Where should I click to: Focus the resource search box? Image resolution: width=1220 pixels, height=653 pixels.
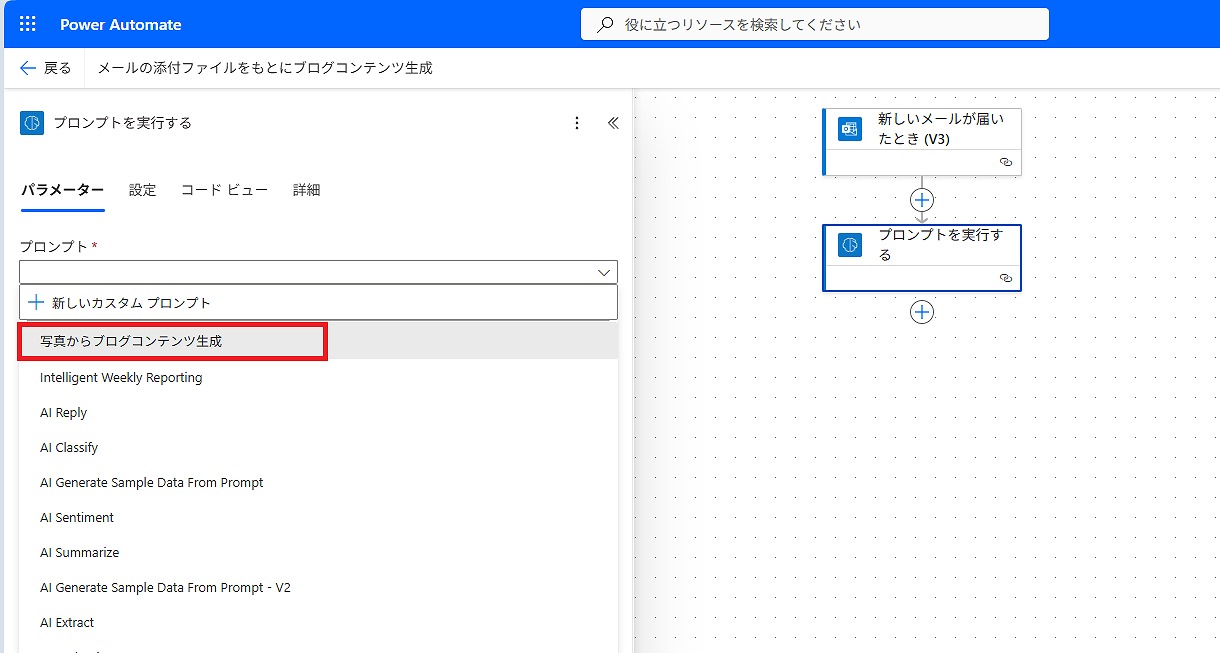(x=814, y=24)
